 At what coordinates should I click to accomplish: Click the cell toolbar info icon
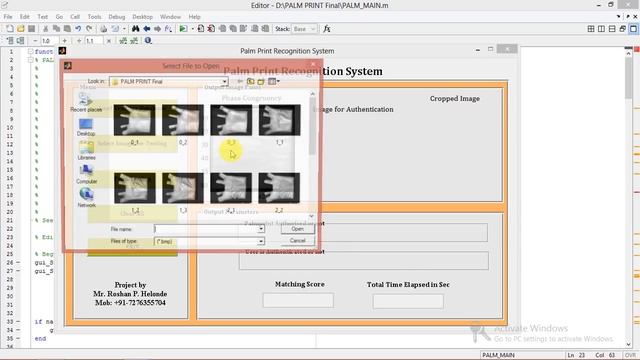tap(148, 40)
